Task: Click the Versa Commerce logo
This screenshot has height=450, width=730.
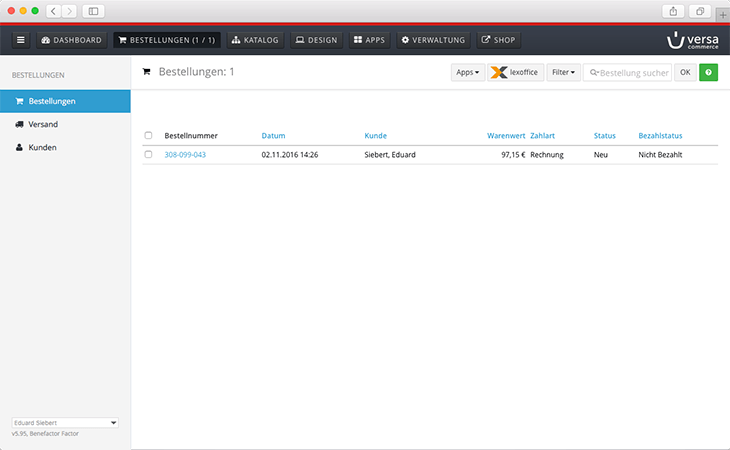Action: (x=690, y=40)
